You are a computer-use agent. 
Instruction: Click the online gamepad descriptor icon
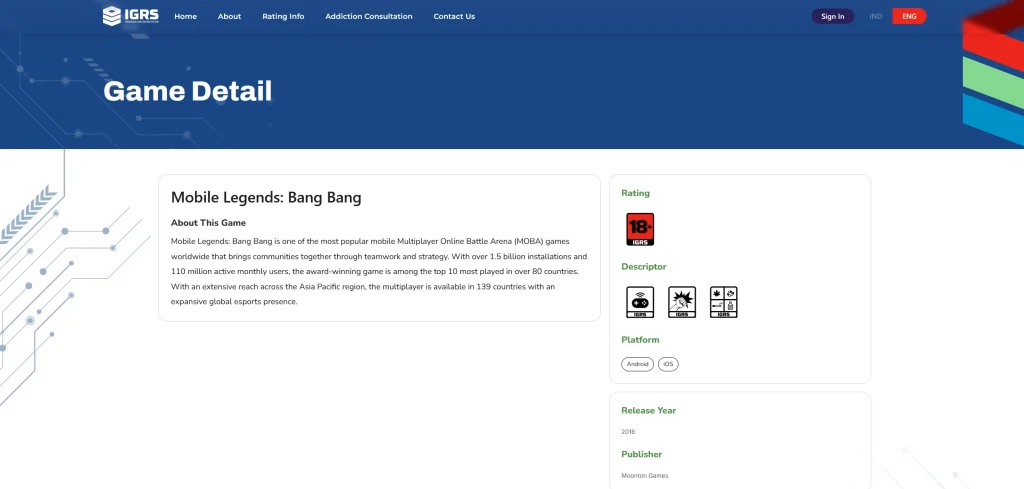(x=640, y=302)
